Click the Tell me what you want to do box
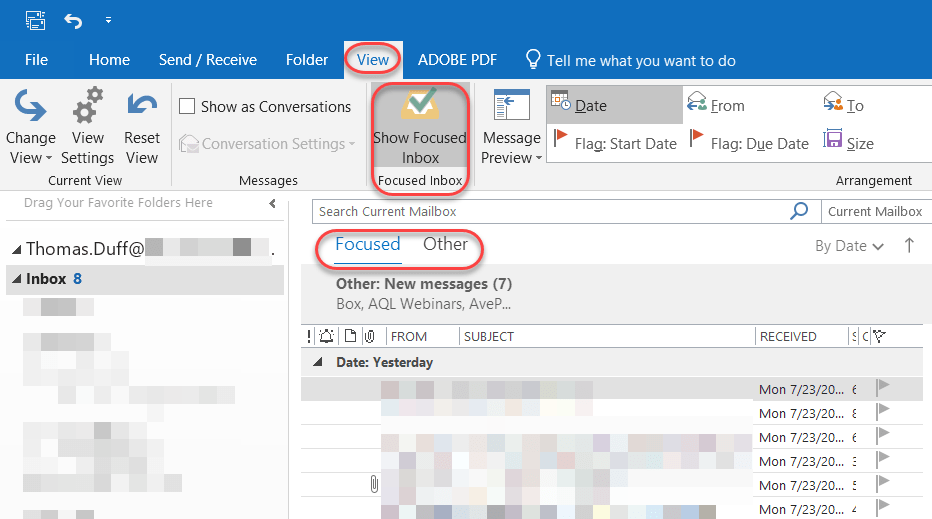Screen dimensions: 932x519 [631, 60]
